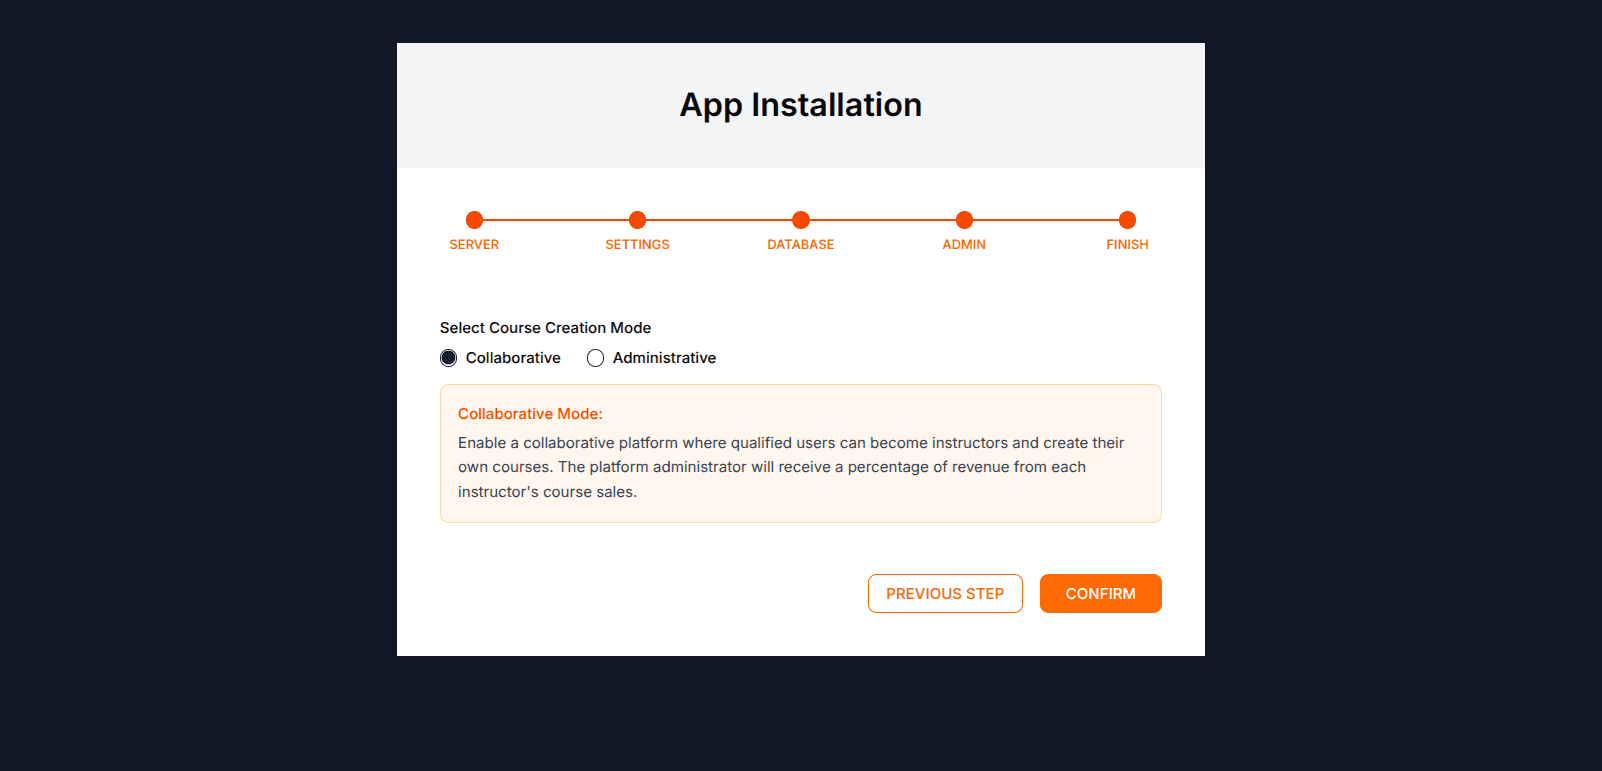Click the SETTINGS step indicator dot
The height and width of the screenshot is (771, 1602).
tap(637, 220)
